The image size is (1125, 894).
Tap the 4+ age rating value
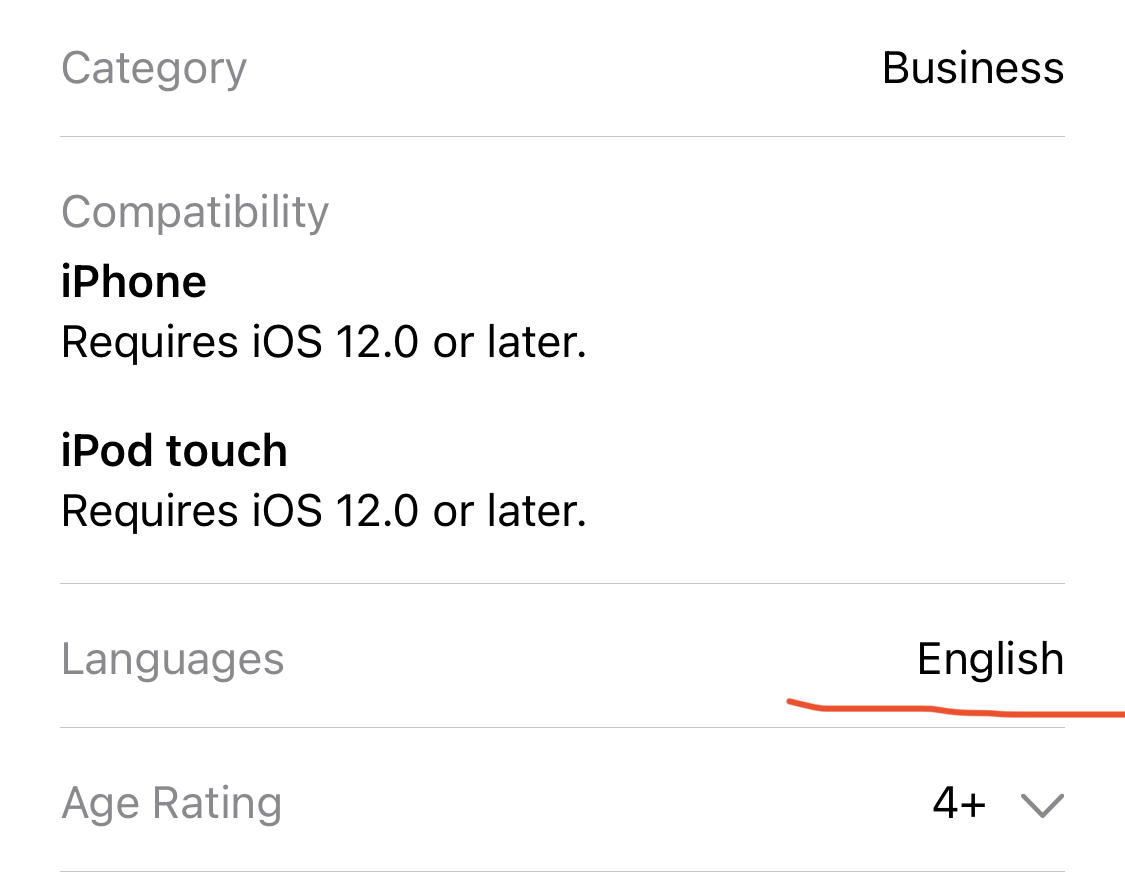click(x=959, y=804)
